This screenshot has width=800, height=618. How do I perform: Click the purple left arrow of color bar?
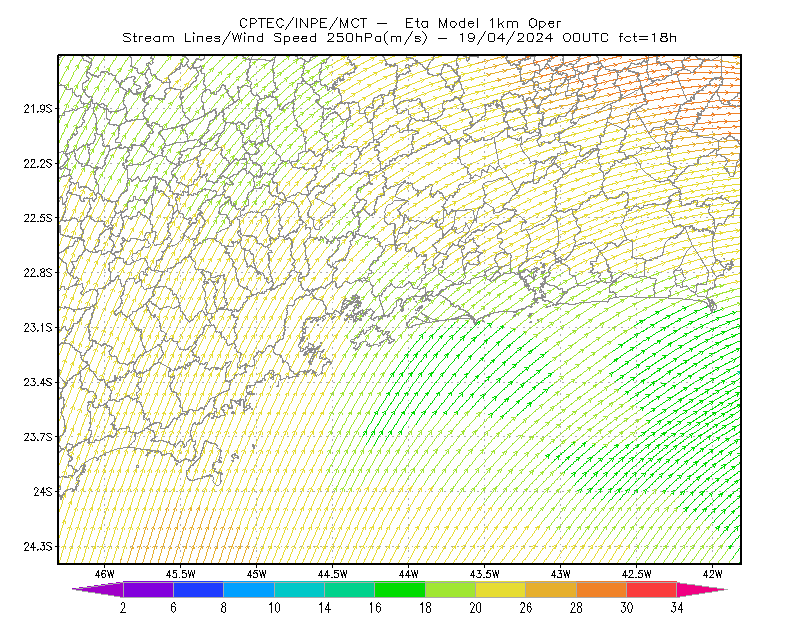tap(98, 589)
